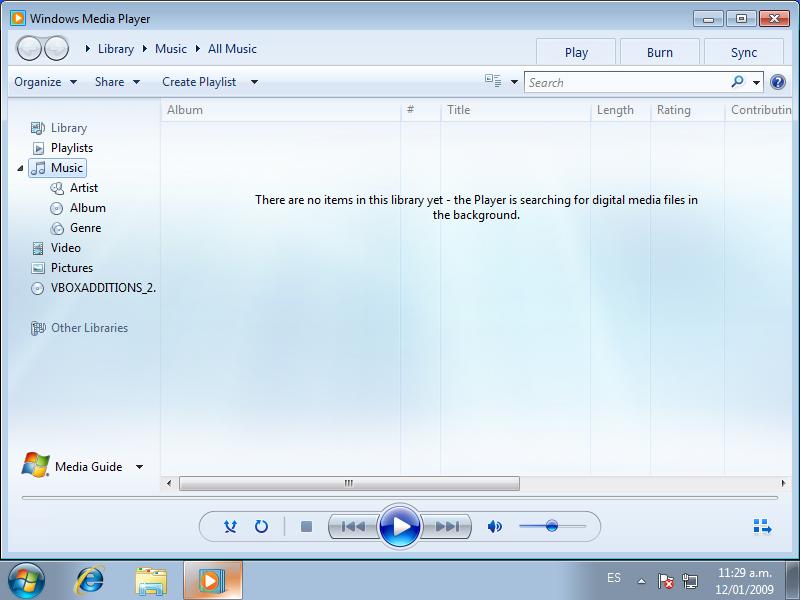Screen dimensions: 800x600
Task: Go to the Previous track button
Action: pos(352,526)
